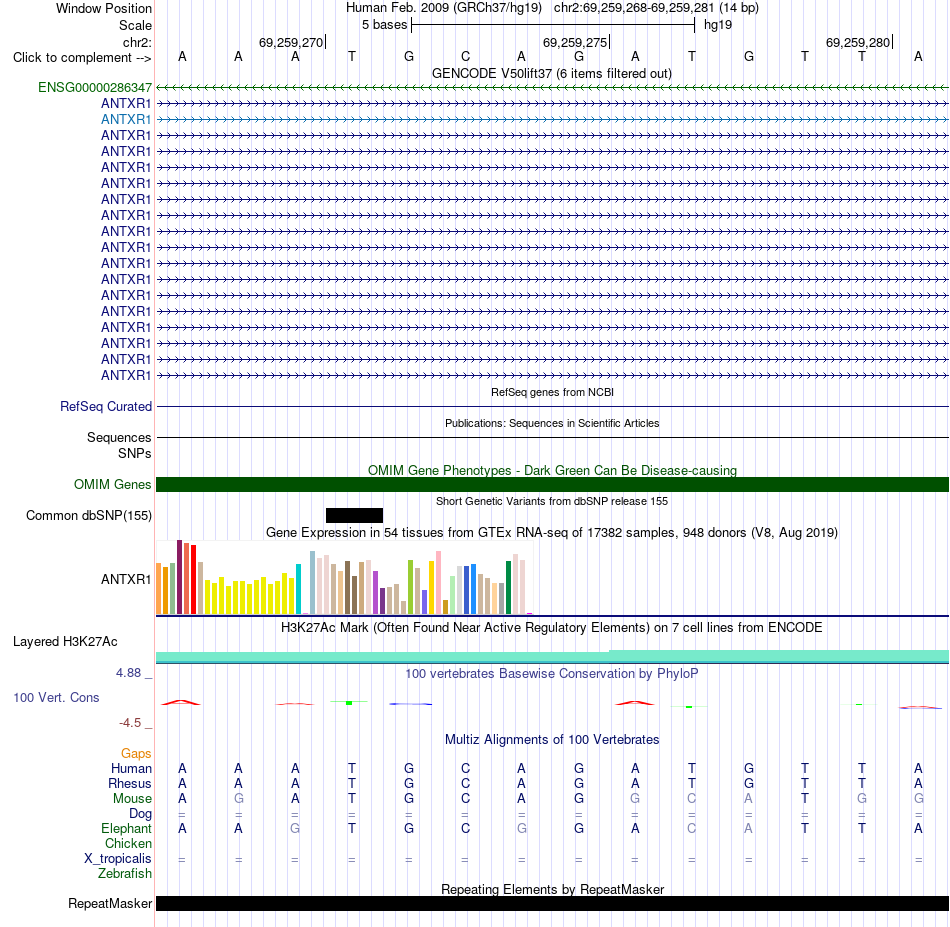Select the 'Human' alignment row label
Image resolution: width=950 pixels, height=927 pixels.
[x=131, y=769]
